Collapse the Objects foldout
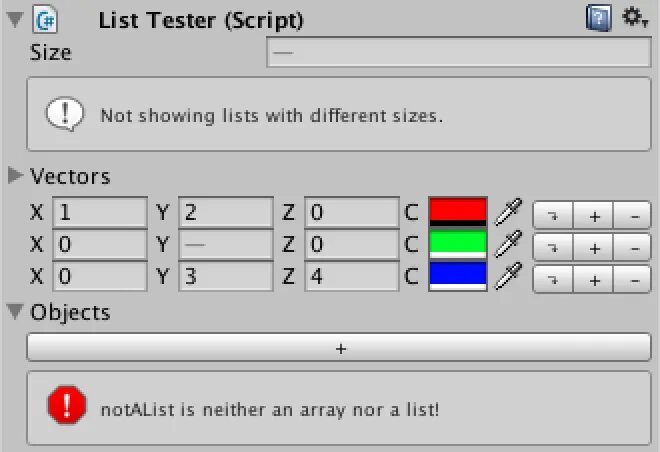 tap(15, 312)
